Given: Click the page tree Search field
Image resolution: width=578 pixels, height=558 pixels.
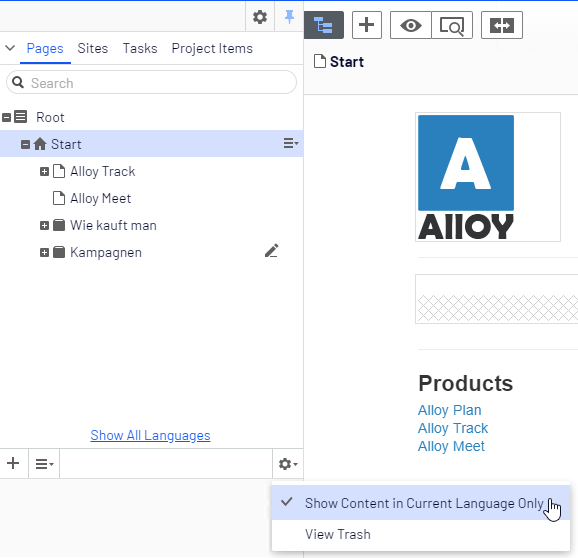Looking at the screenshot, I should click(x=152, y=83).
